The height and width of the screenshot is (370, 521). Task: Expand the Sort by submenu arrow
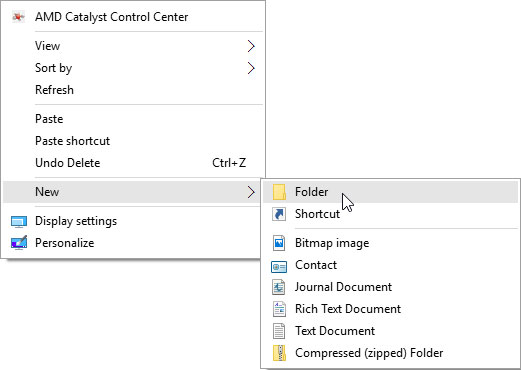coord(251,68)
